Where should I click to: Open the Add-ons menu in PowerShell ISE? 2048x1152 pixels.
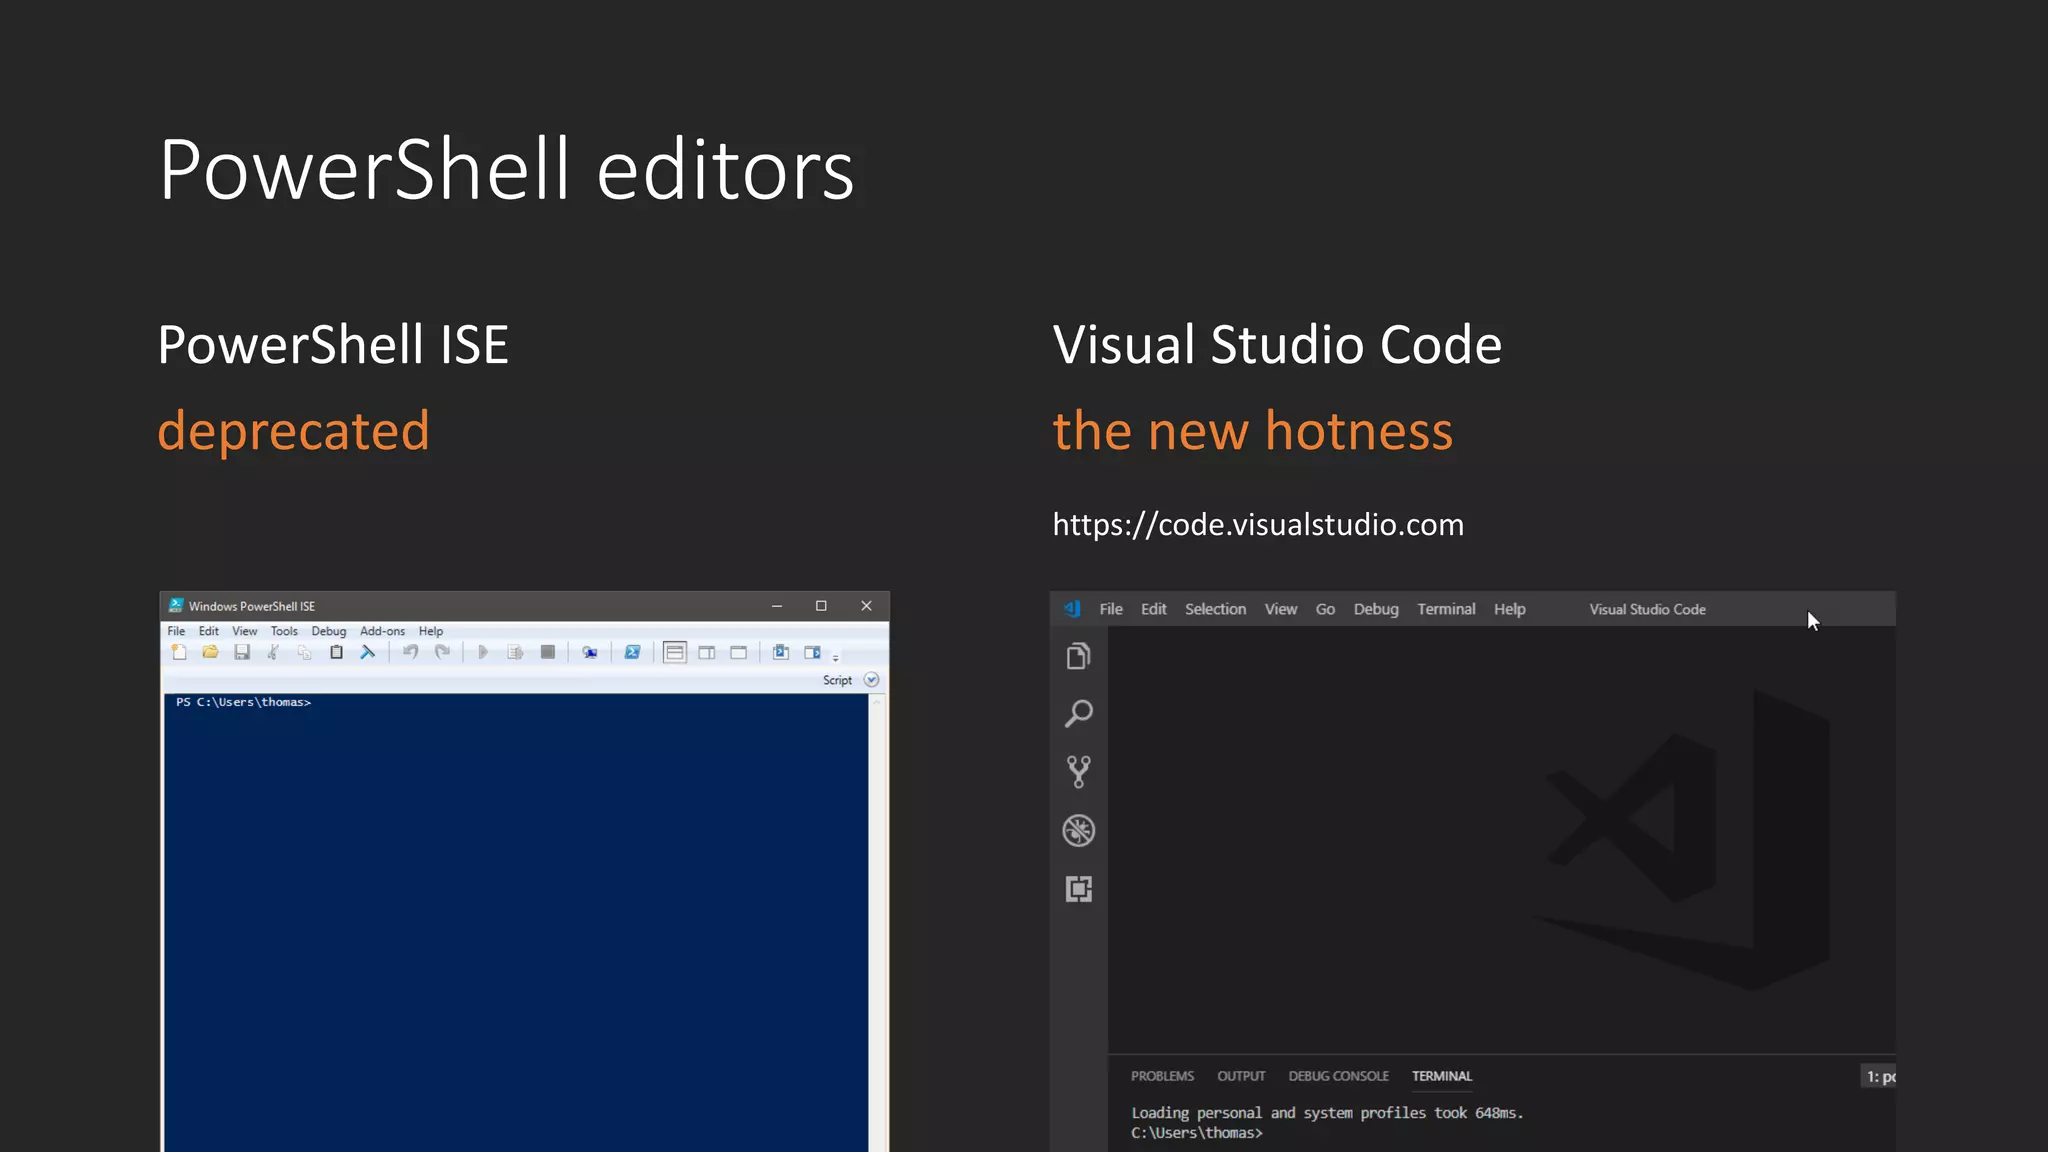[x=382, y=631]
